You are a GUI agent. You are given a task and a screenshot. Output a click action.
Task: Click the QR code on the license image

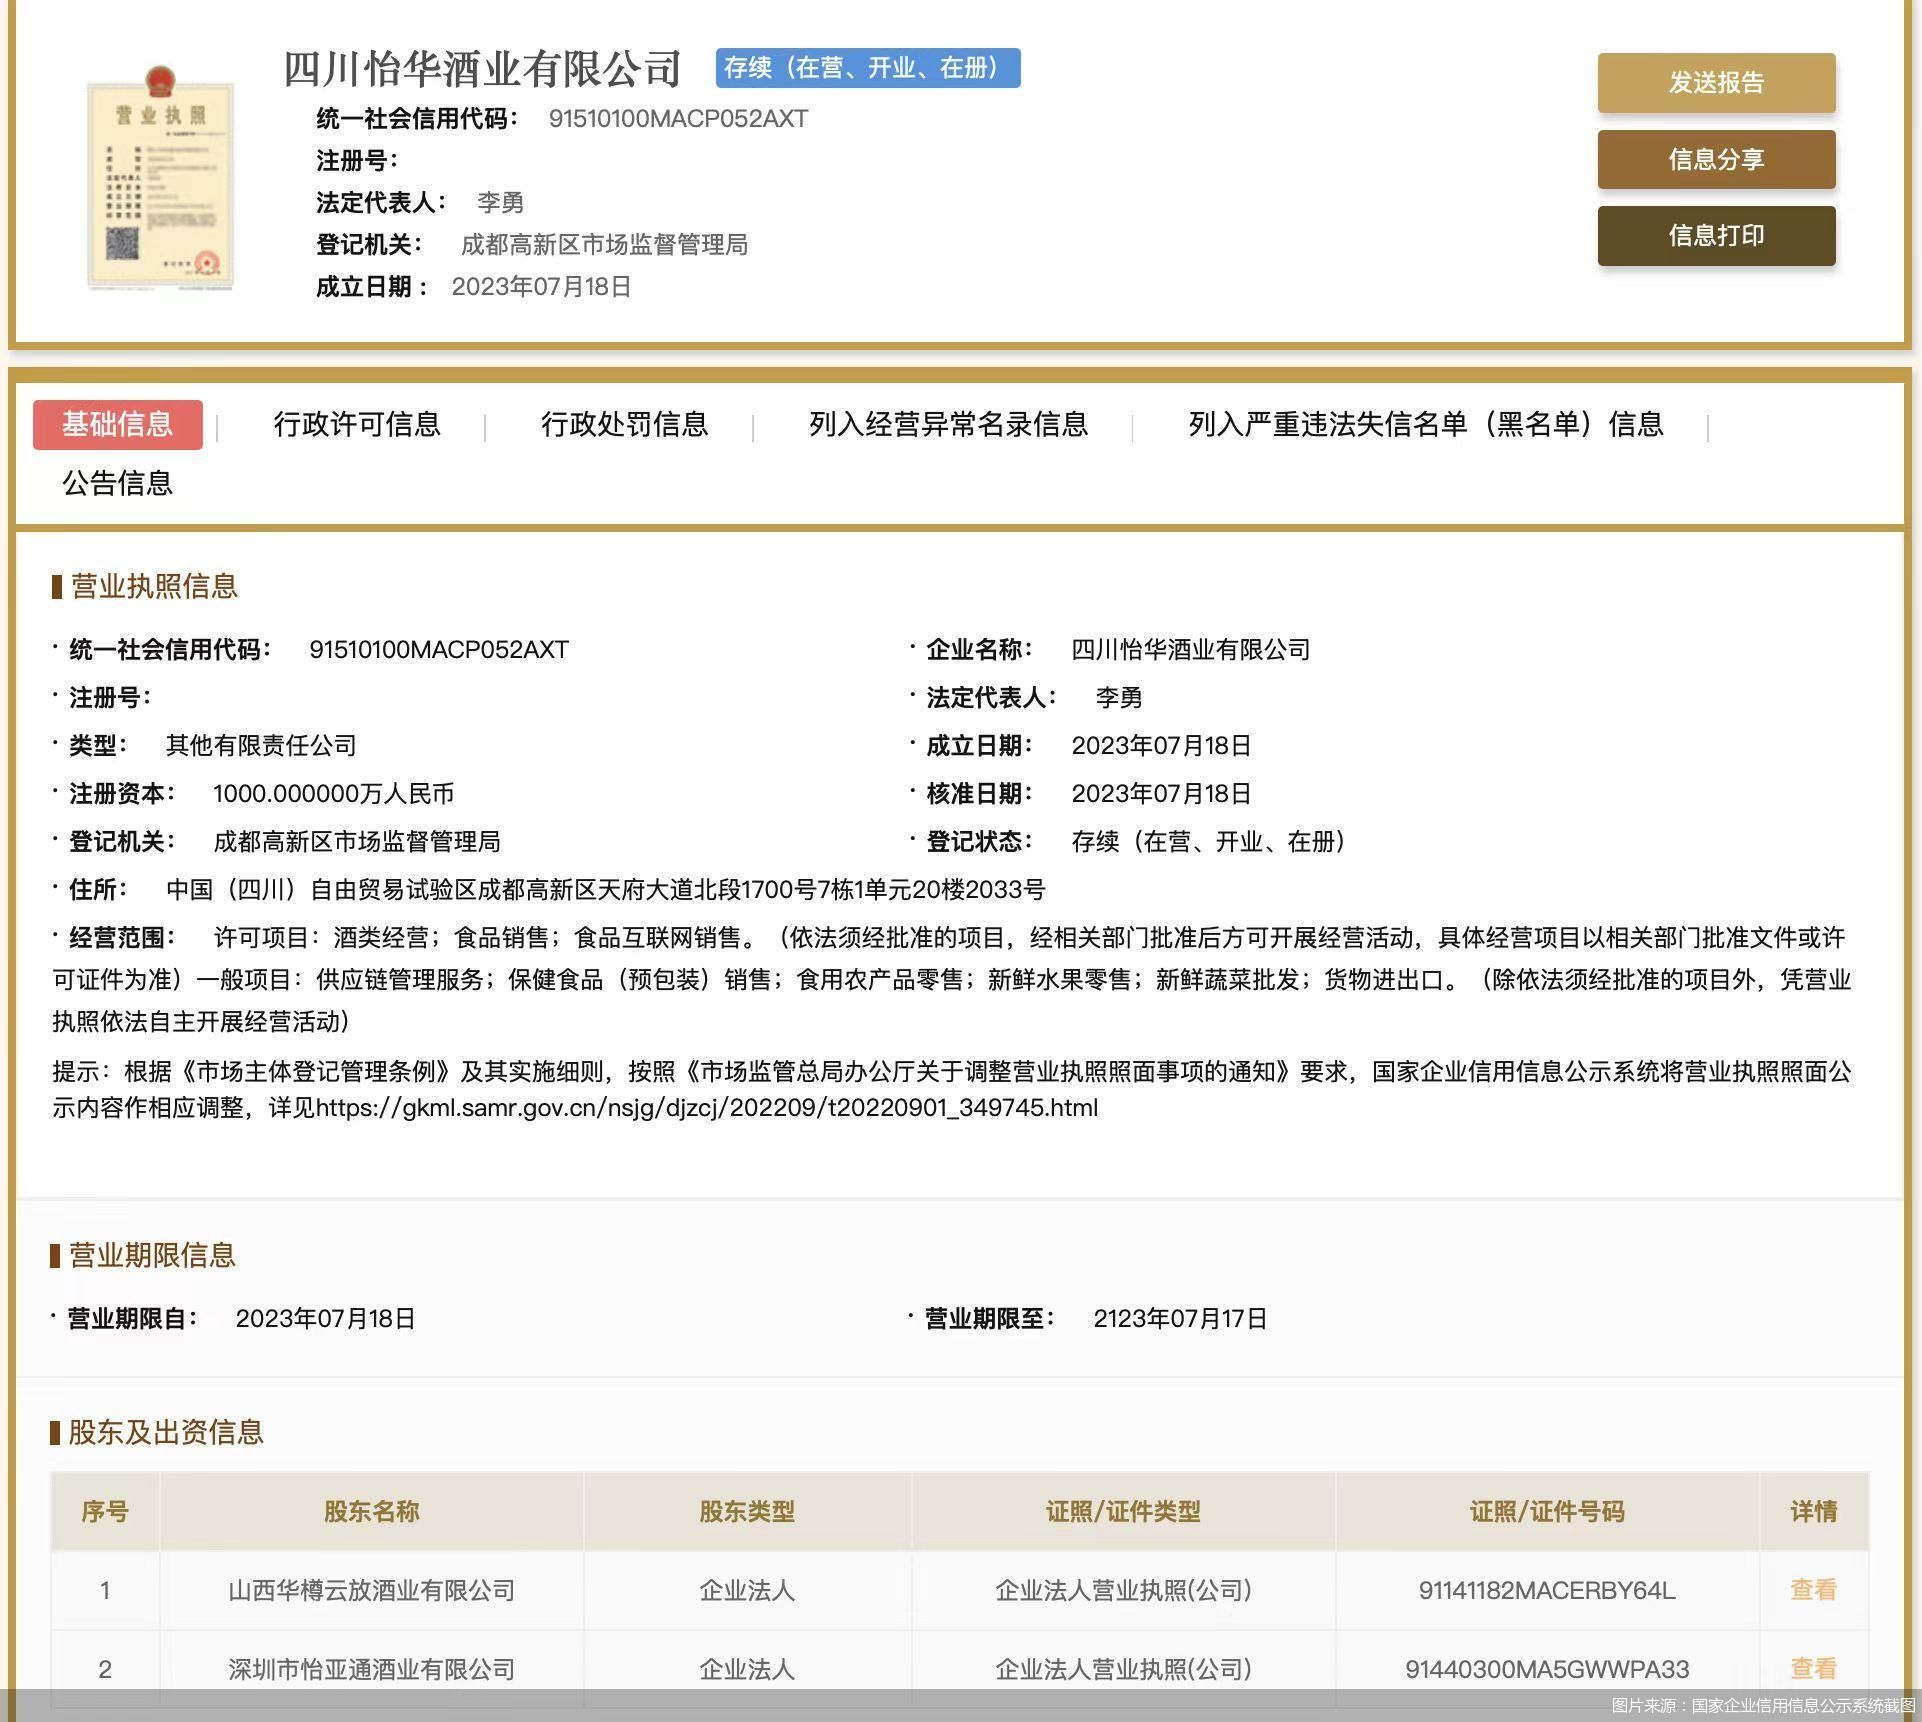(122, 243)
